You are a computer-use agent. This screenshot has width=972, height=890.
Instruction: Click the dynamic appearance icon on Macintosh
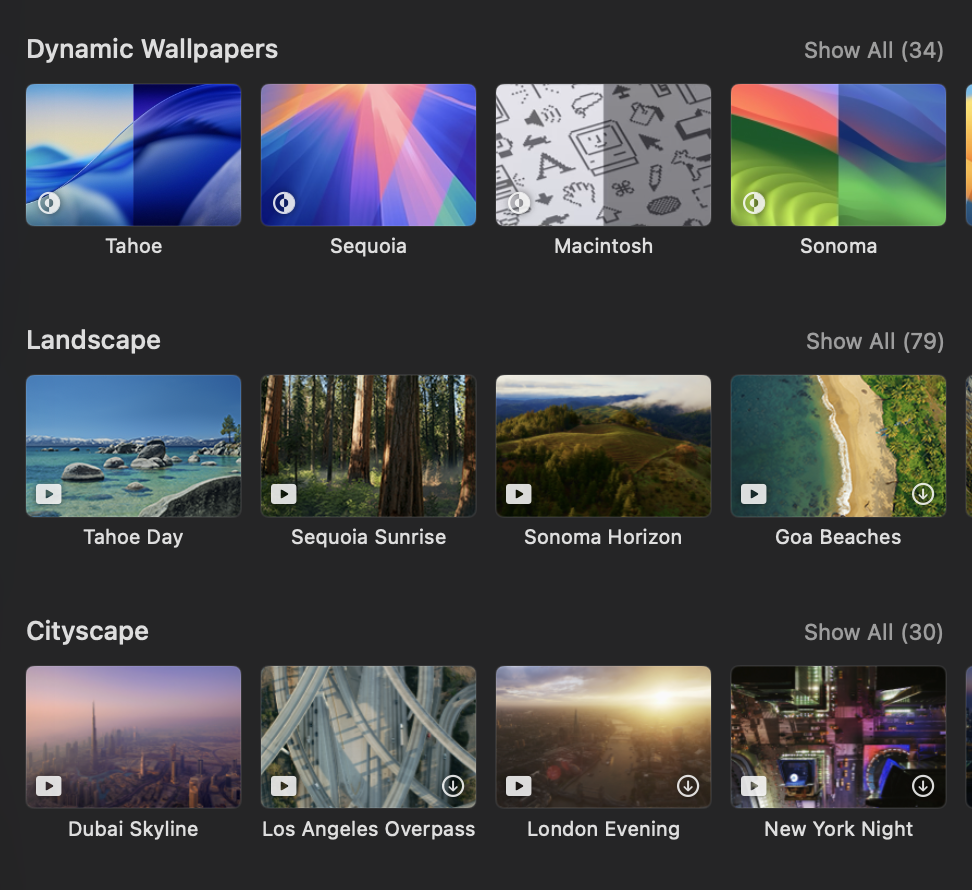[519, 203]
